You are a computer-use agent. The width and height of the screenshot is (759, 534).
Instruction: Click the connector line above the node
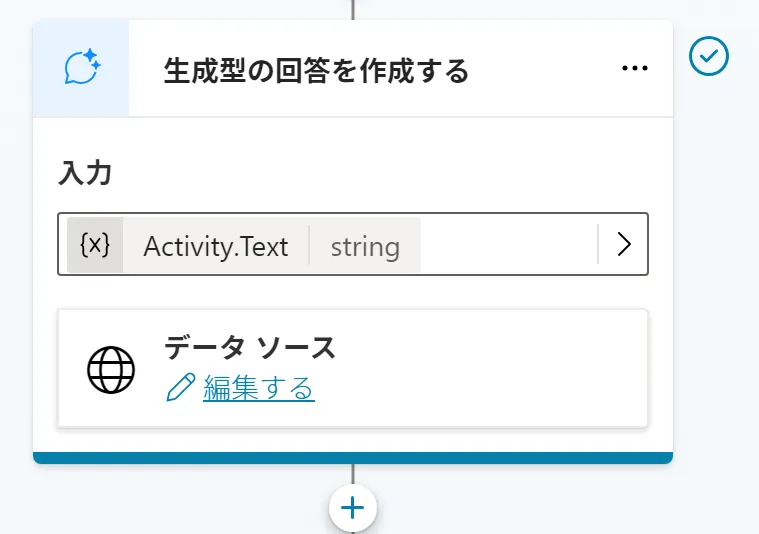click(x=353, y=9)
